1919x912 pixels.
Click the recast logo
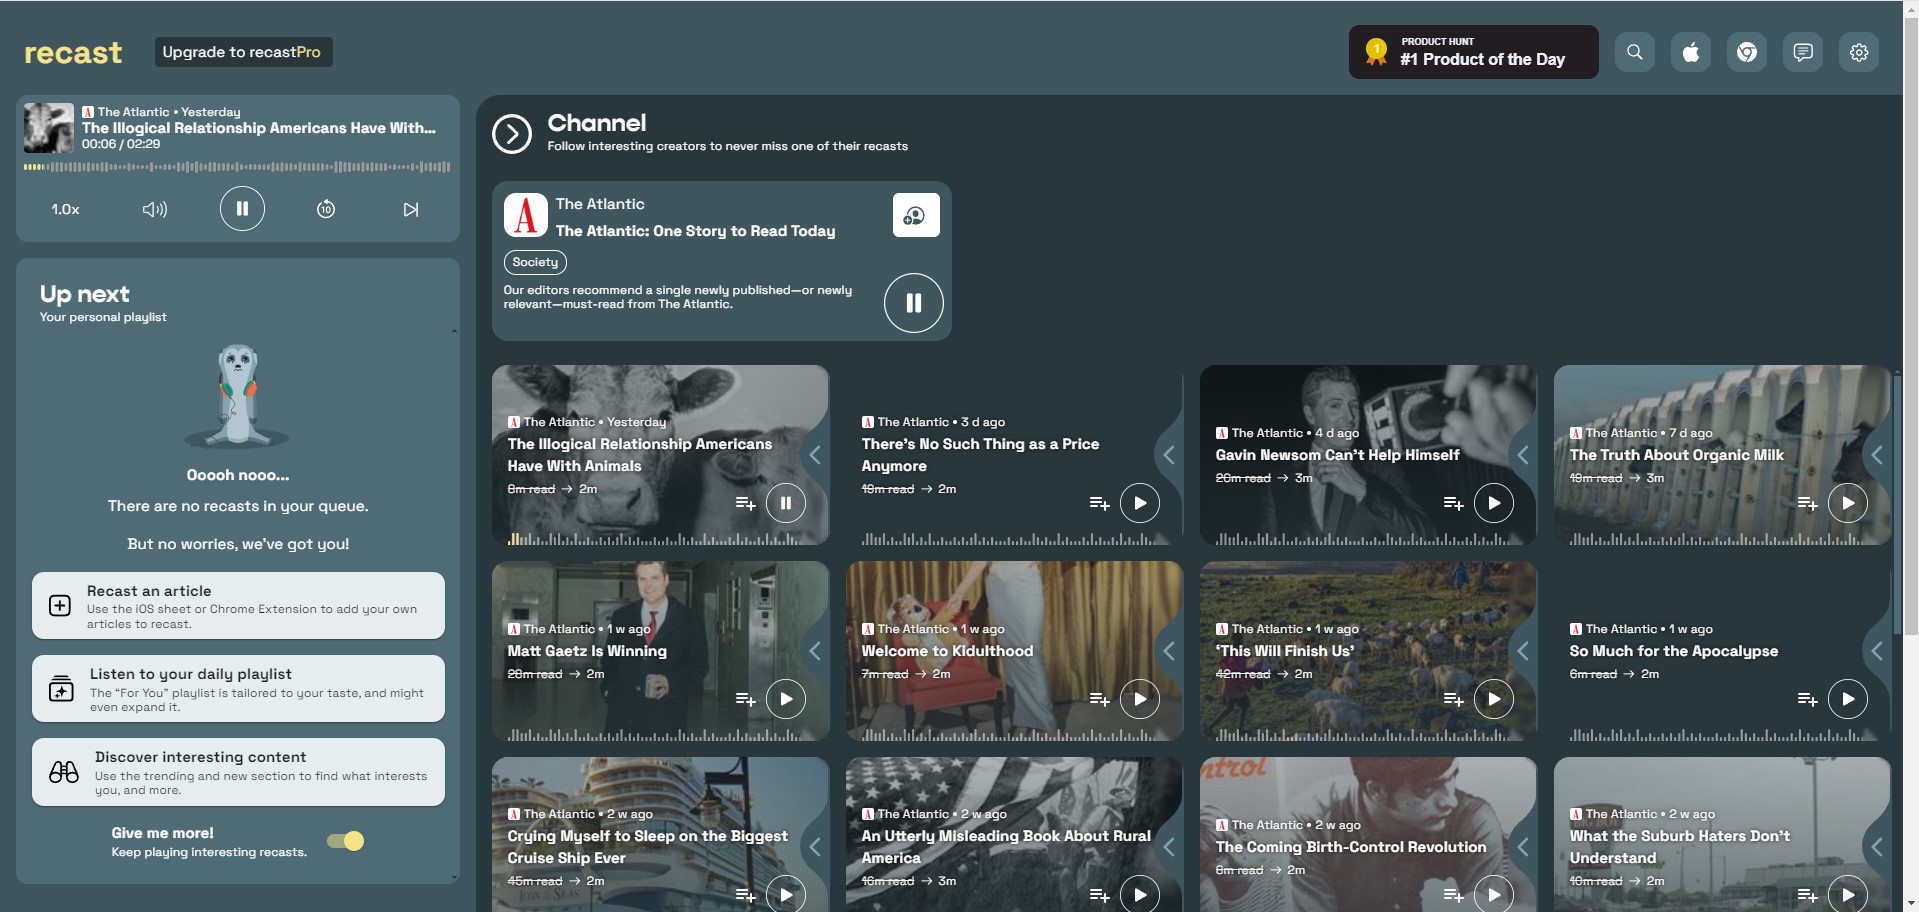73,52
